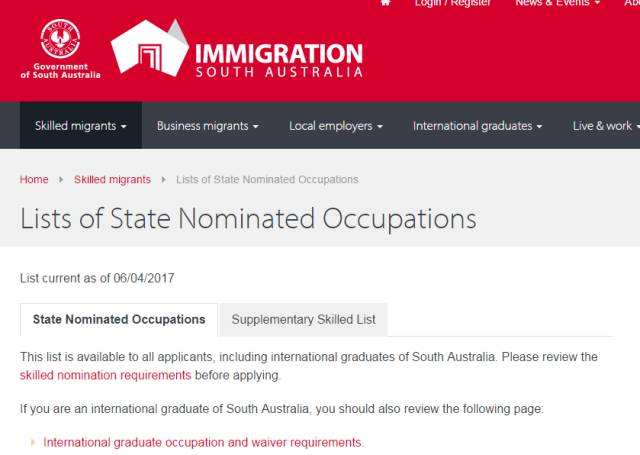This screenshot has width=640, height=455.
Task: Expand the Business migrants dropdown menu
Action: point(207,126)
